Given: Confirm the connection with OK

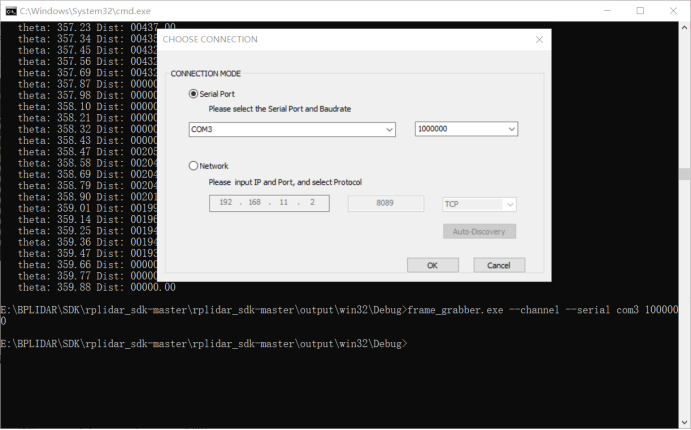Looking at the screenshot, I should [x=433, y=265].
